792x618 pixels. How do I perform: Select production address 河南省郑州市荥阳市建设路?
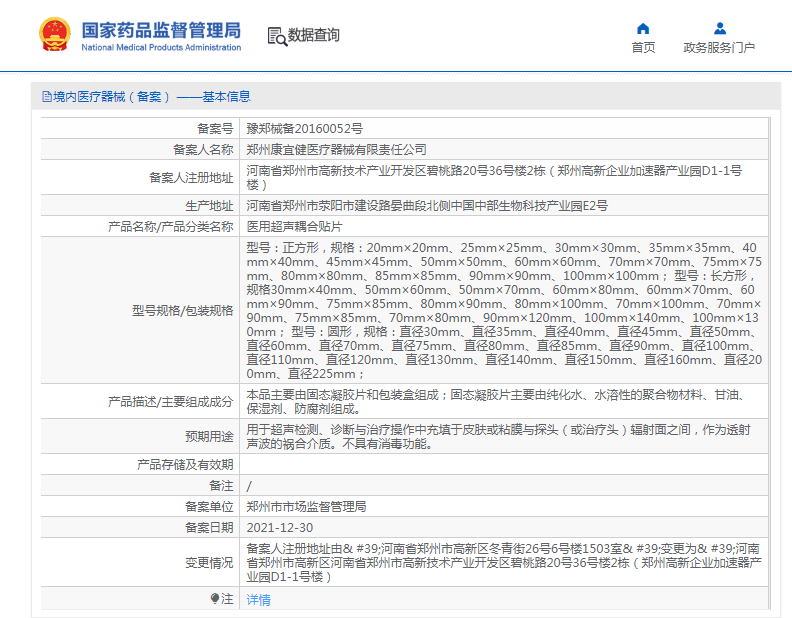pos(427,206)
